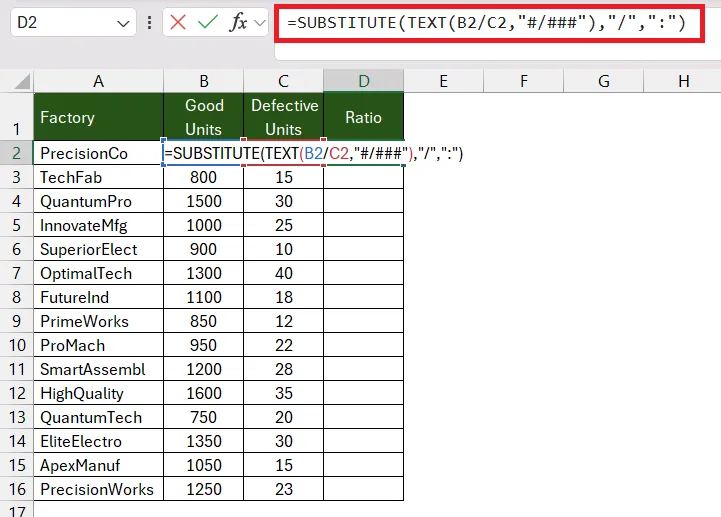Image resolution: width=721 pixels, height=517 pixels.
Task: Open Insert Function via the fx icon
Action: click(x=238, y=22)
